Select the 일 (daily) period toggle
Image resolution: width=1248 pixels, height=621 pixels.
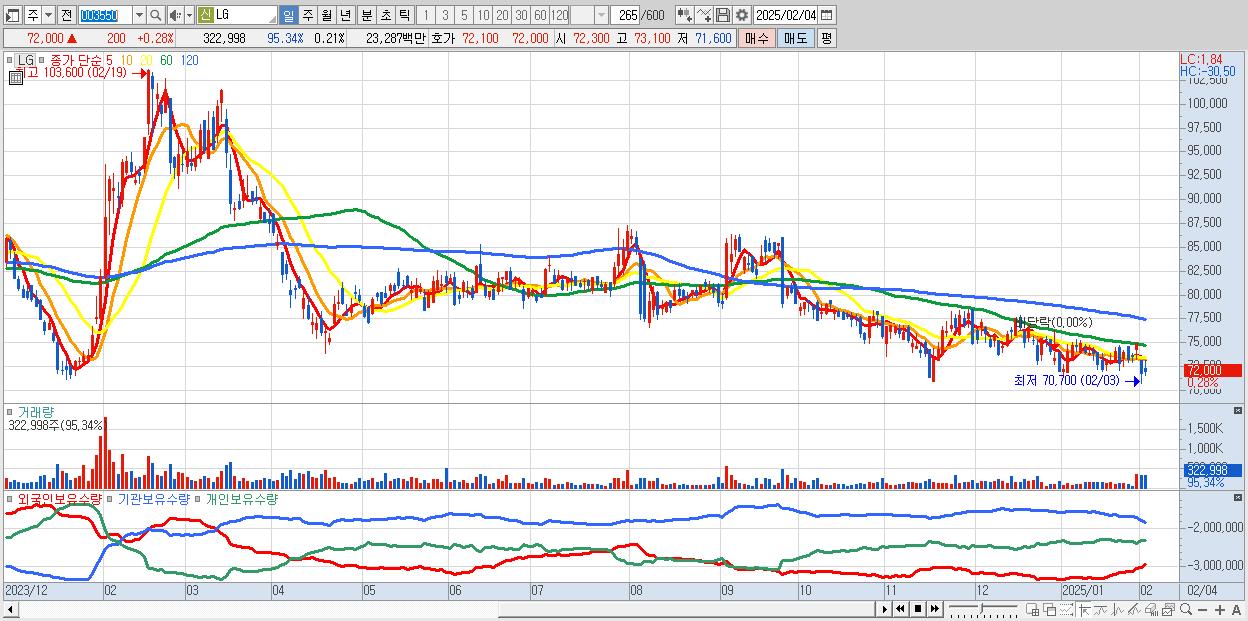288,15
